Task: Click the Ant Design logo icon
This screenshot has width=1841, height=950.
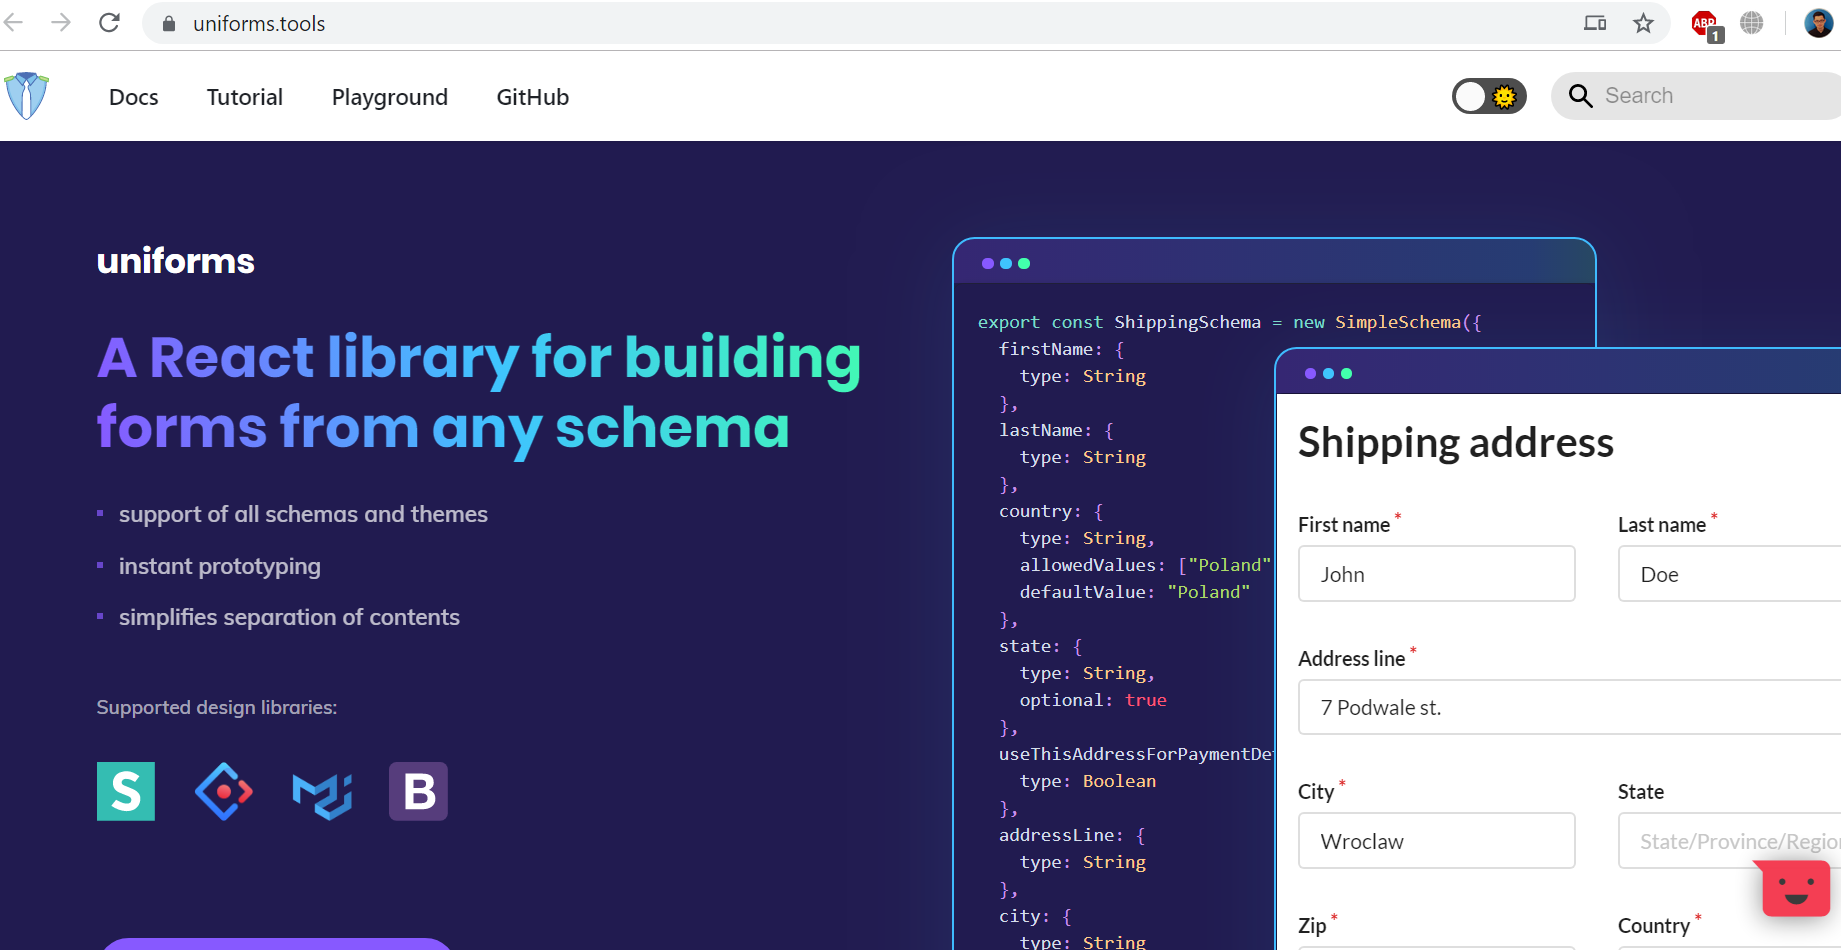Action: coord(223,791)
